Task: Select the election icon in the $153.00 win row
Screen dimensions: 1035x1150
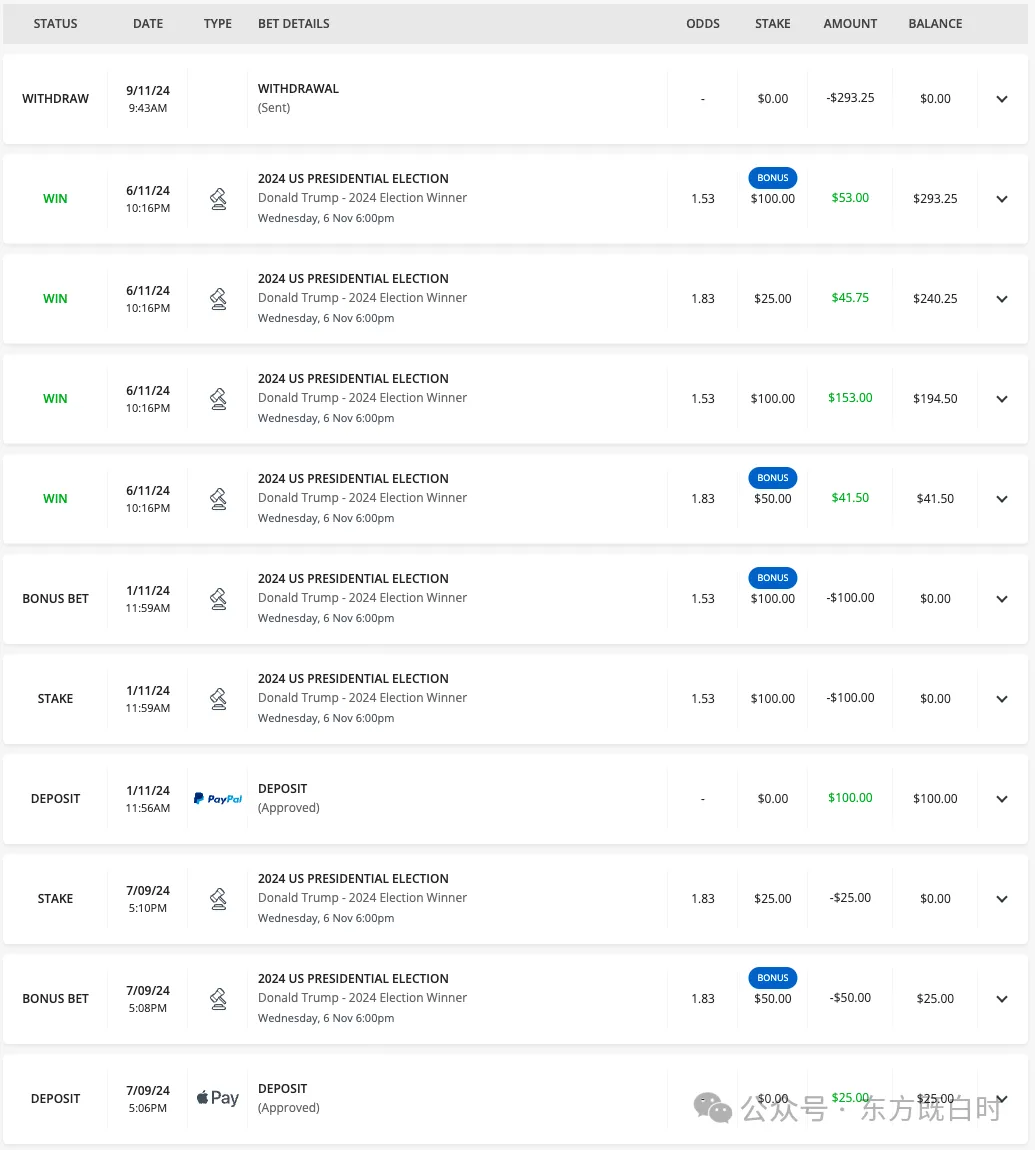Action: [218, 399]
